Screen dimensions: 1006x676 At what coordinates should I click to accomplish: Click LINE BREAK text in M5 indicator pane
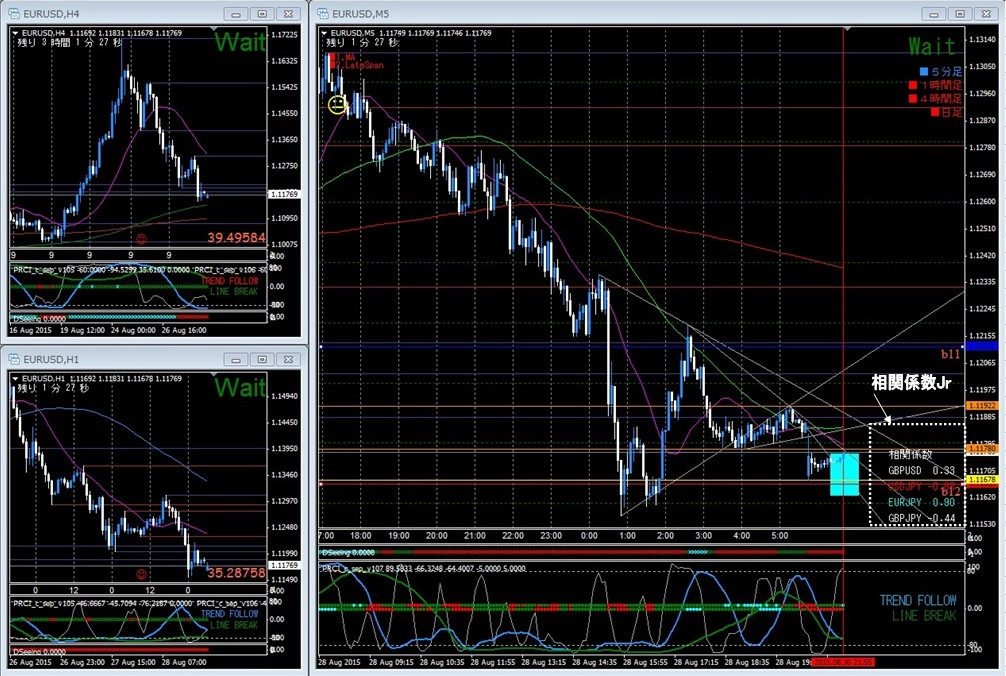click(924, 616)
